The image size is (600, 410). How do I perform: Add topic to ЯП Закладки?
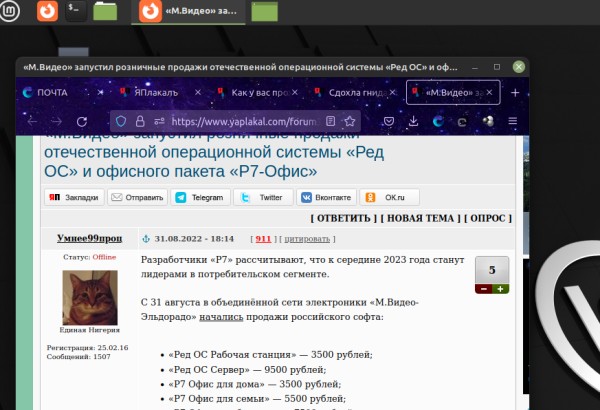[x=74, y=197]
